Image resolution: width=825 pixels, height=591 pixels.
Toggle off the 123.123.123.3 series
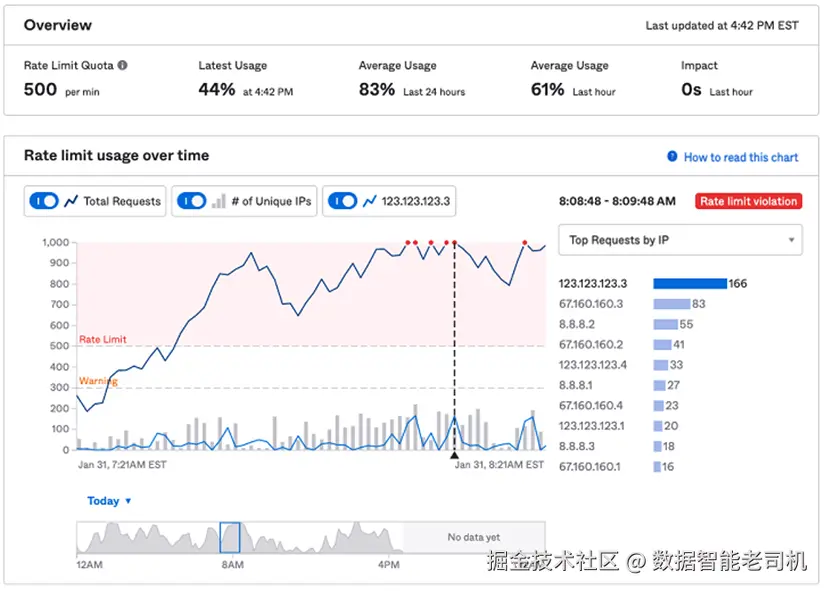pos(343,201)
